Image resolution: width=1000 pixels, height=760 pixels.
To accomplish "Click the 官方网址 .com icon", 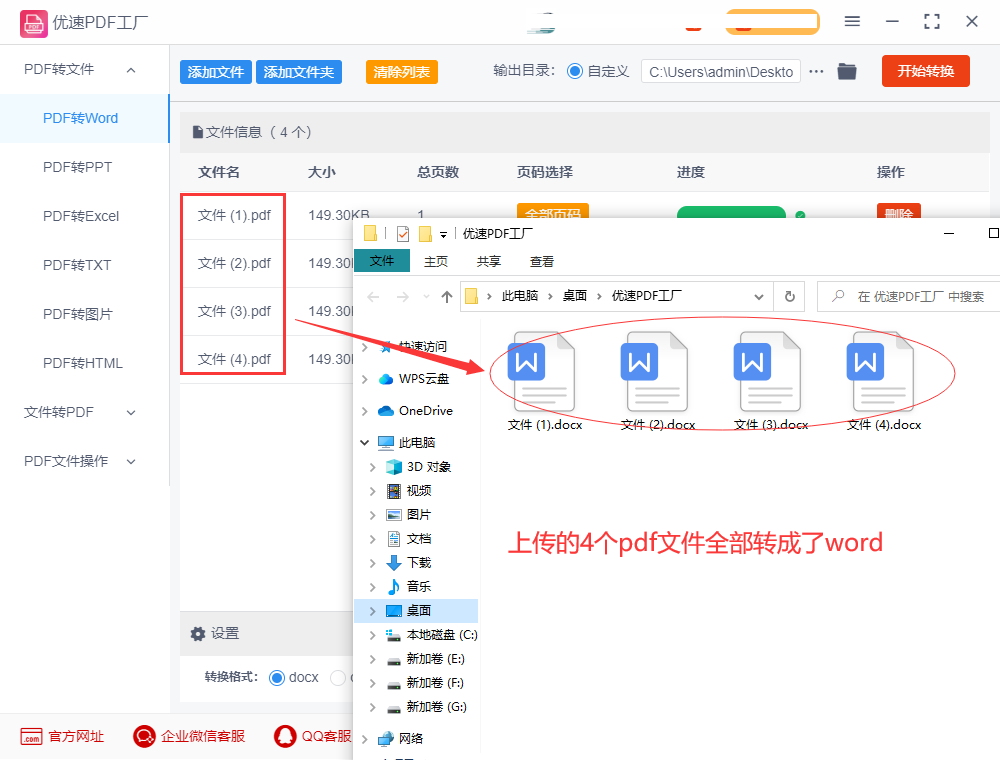I will coord(31,736).
